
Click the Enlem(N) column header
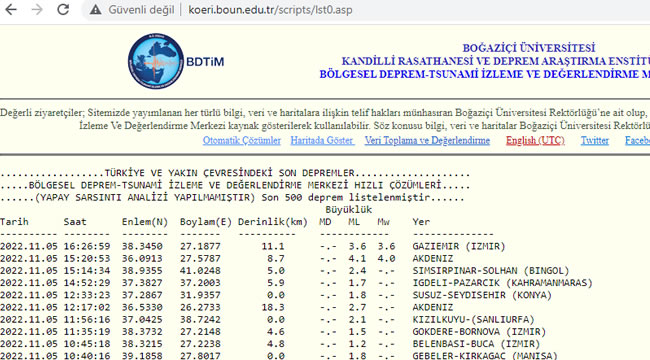click(x=145, y=222)
